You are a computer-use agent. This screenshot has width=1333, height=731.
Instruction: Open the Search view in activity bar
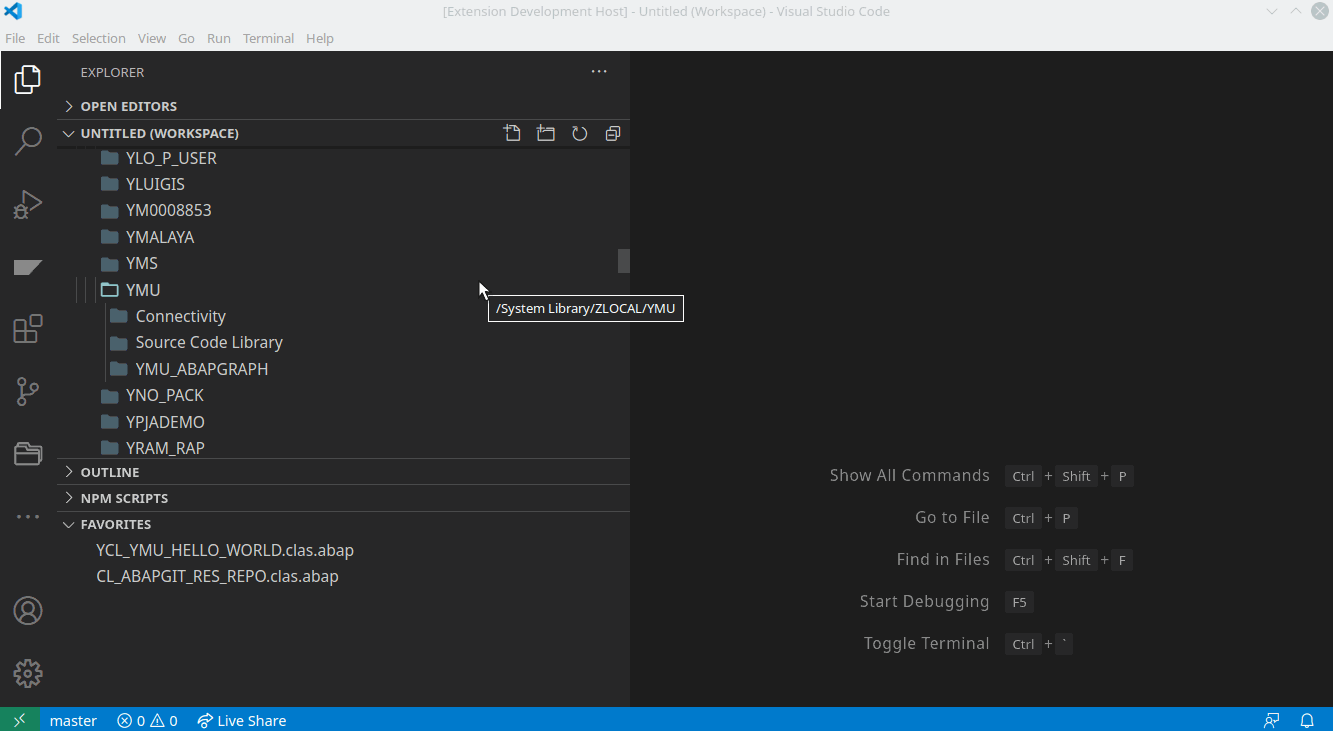pos(28,141)
